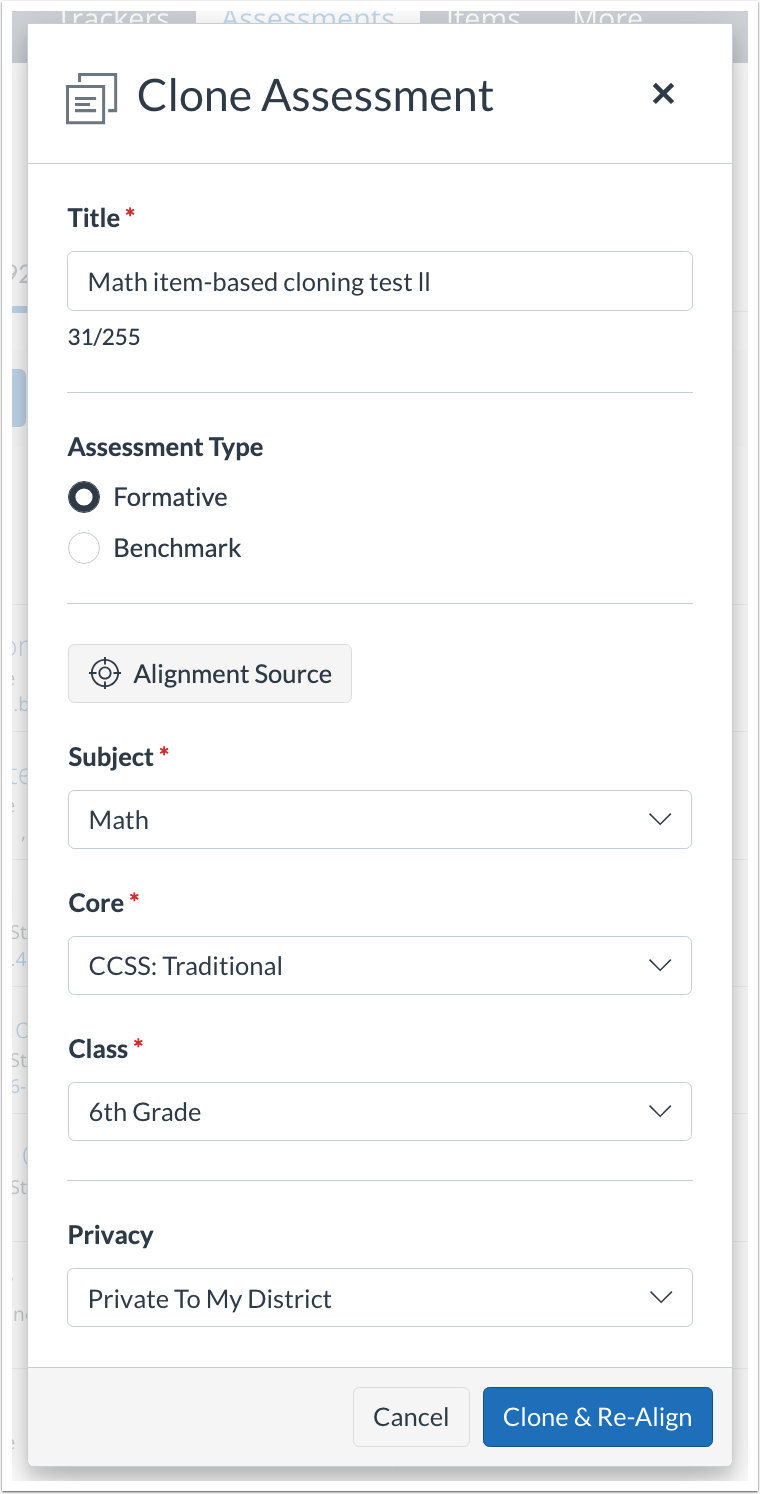Select the Formative assessment type
The width and height of the screenshot is (760, 1494).
click(x=84, y=497)
